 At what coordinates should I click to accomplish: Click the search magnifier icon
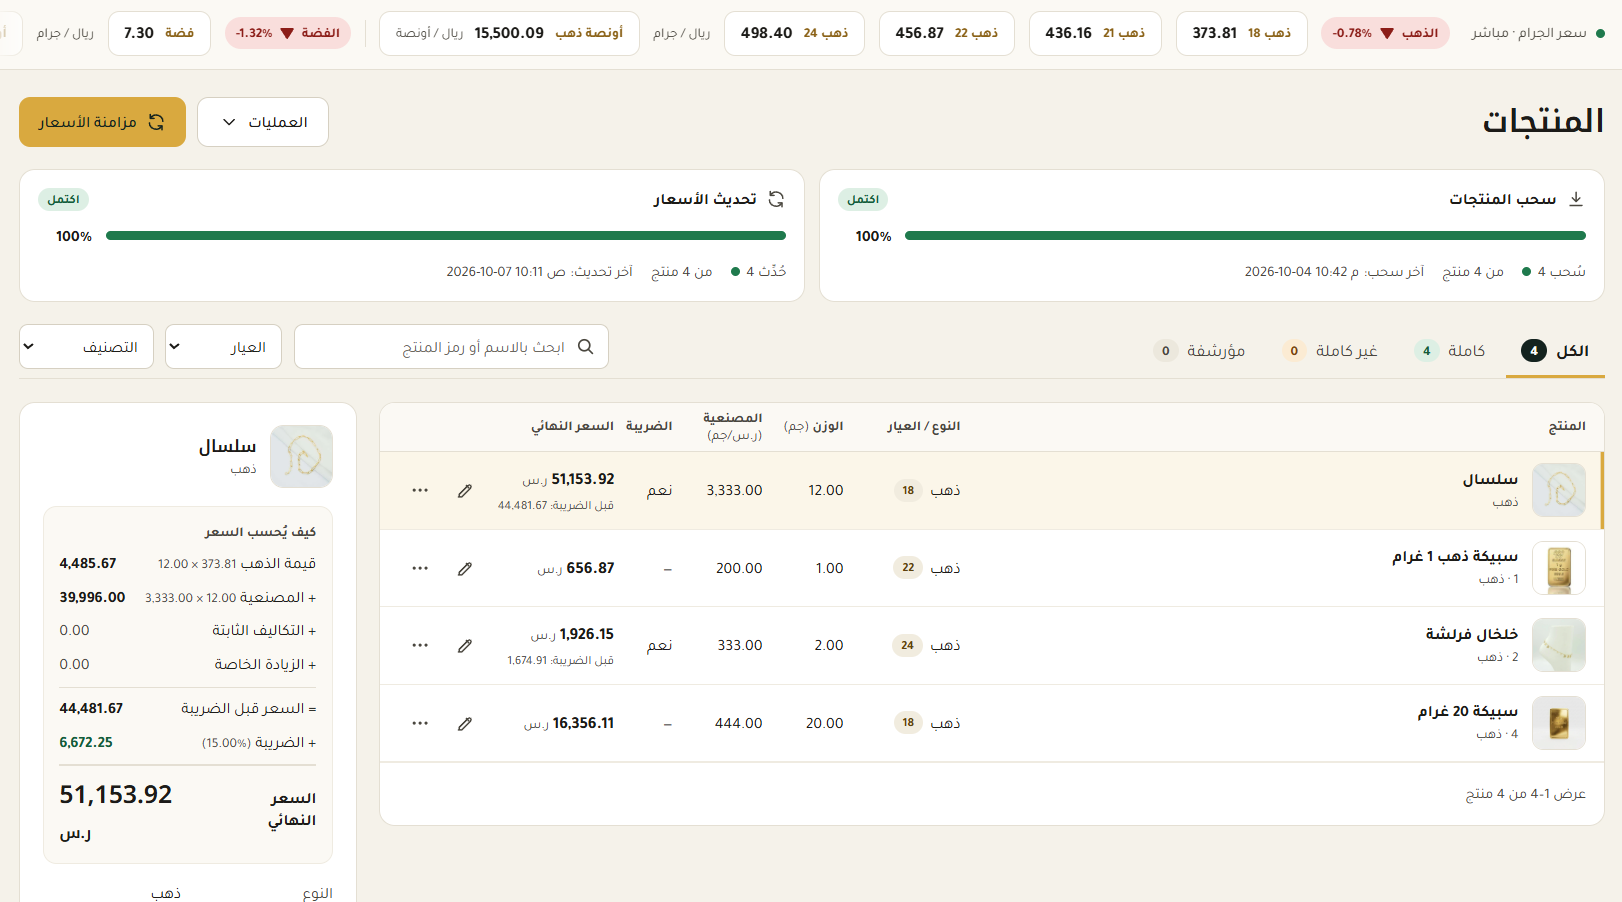(586, 347)
